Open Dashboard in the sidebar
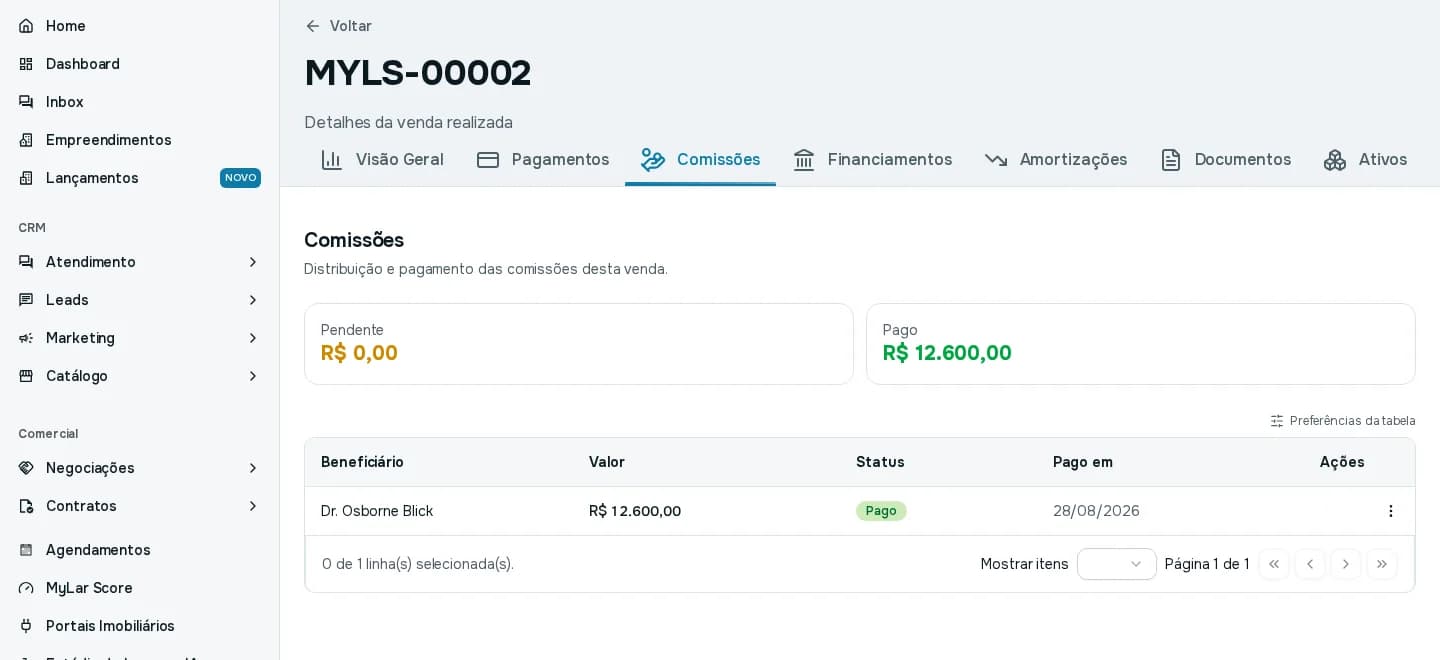Screen dimensions: 1440x660 [x=140, y=64]
